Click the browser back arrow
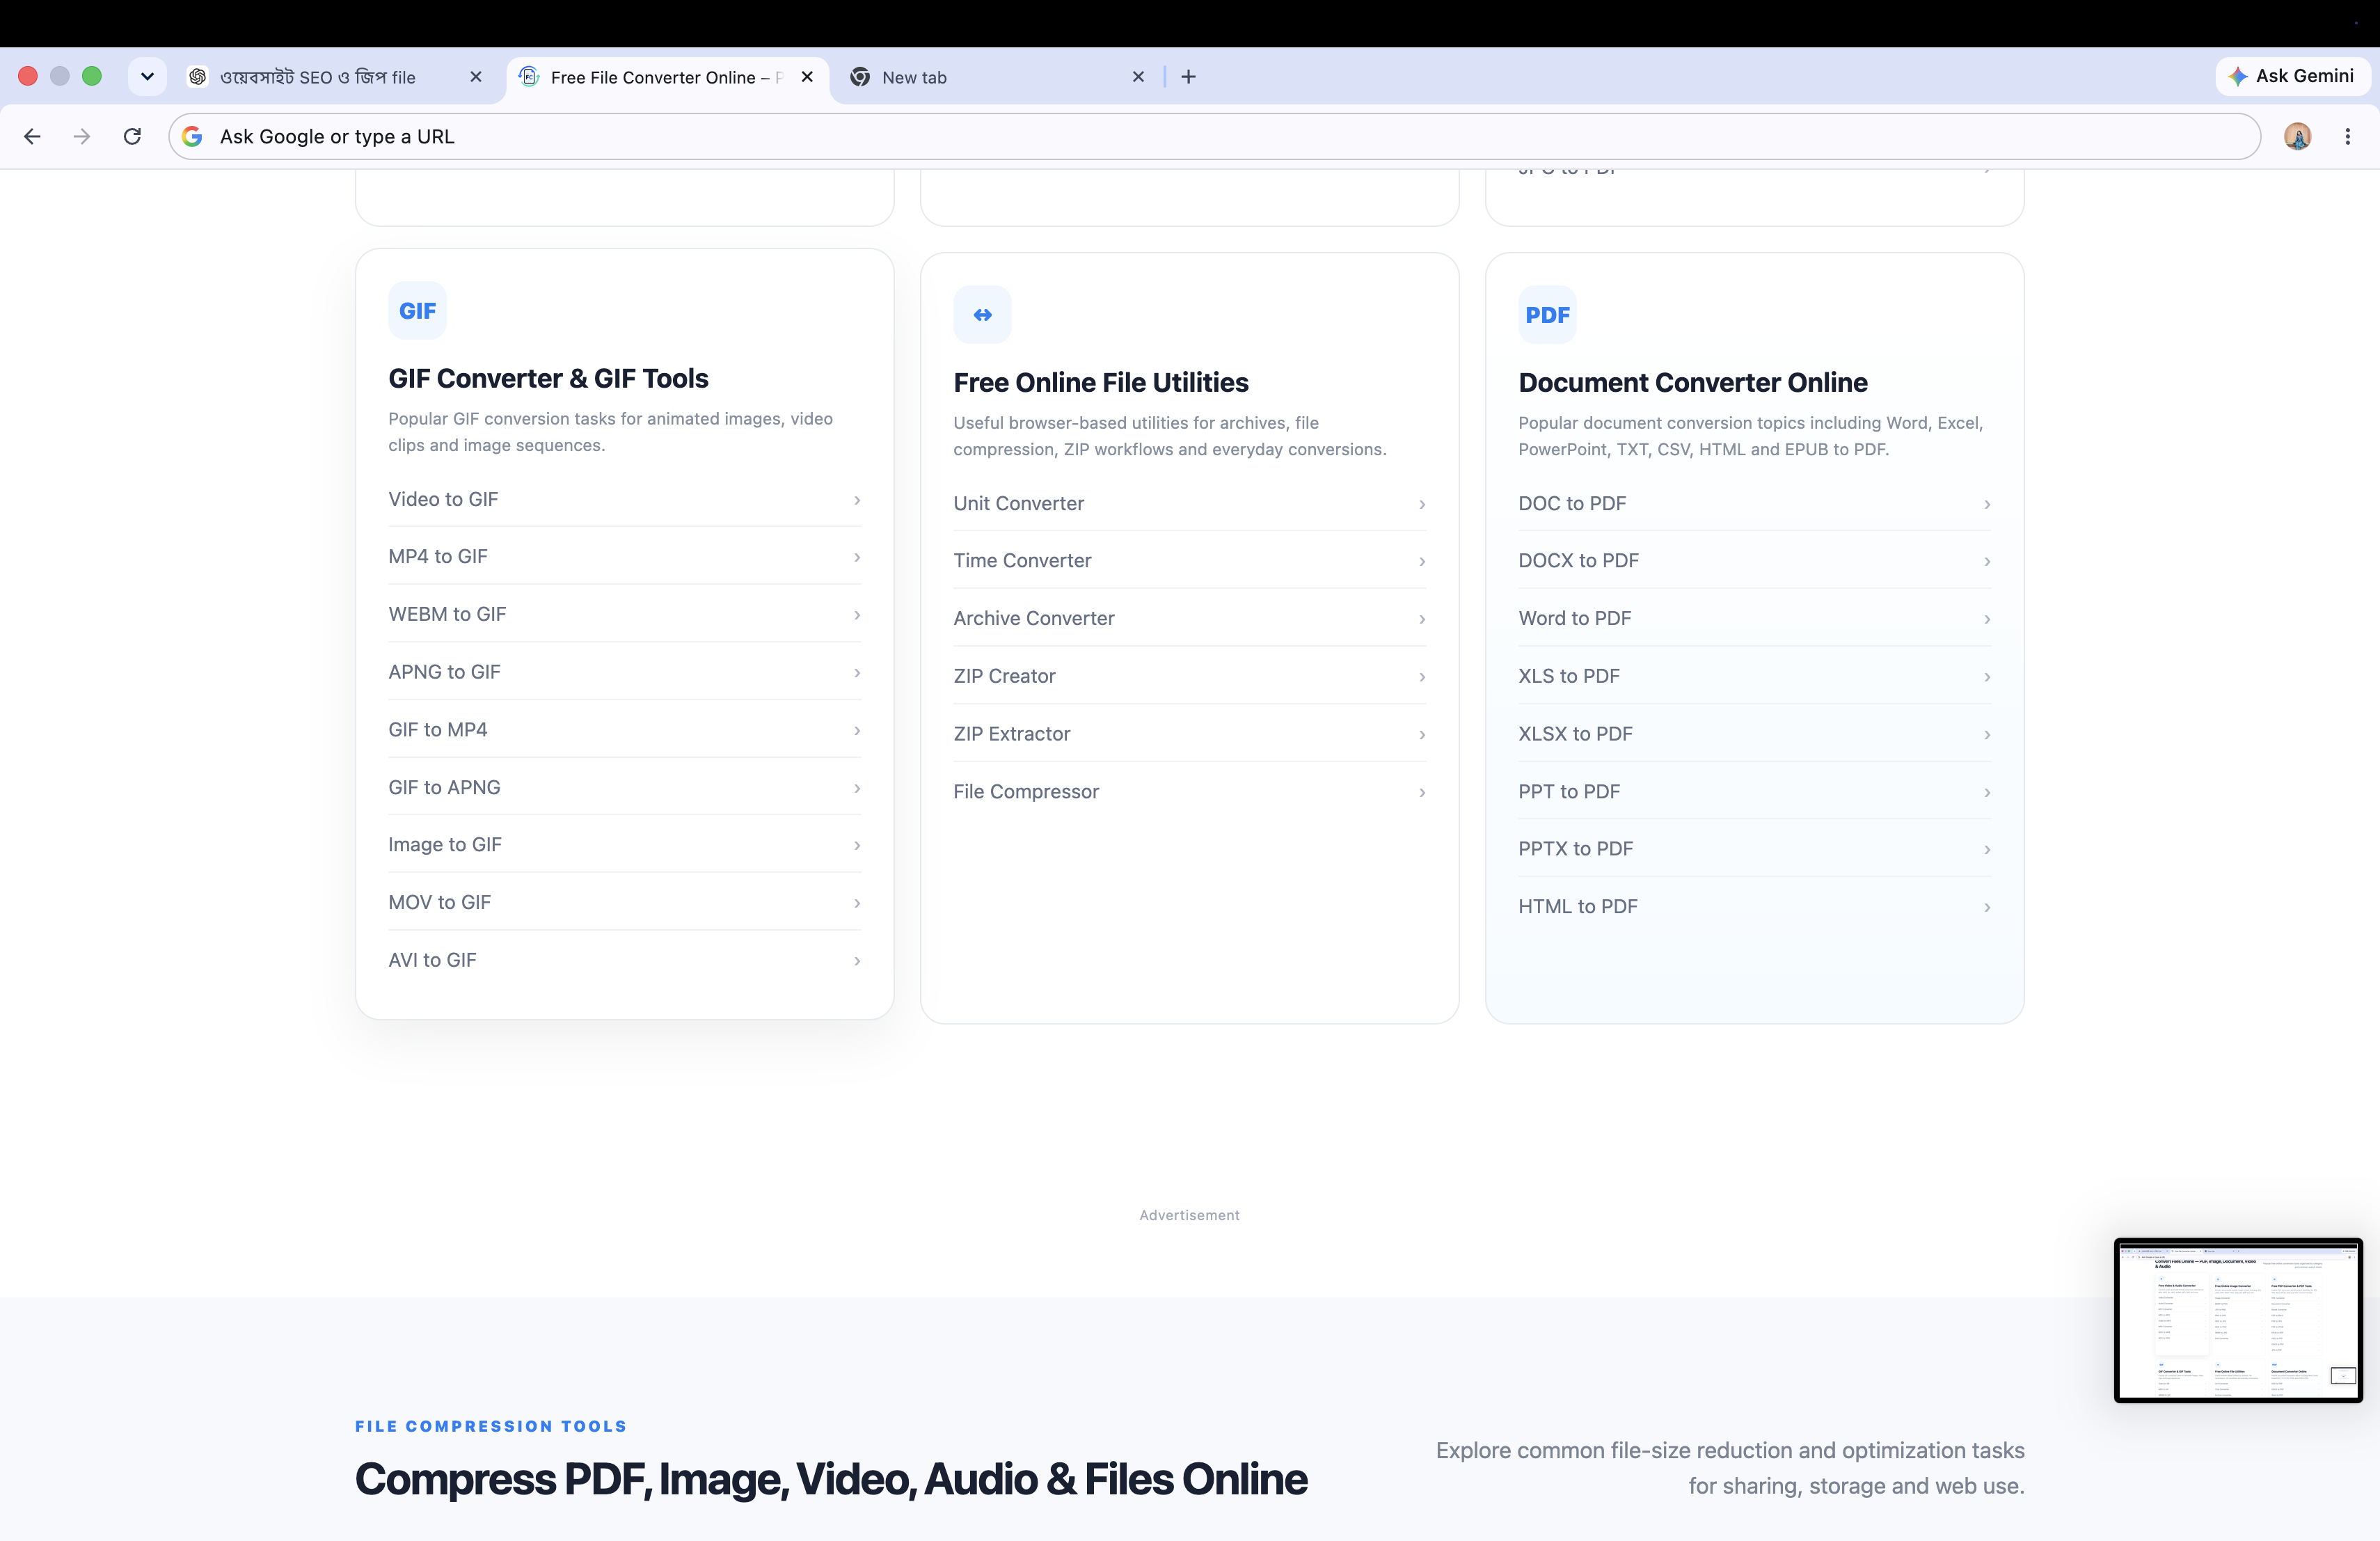The height and width of the screenshot is (1541, 2380). point(32,136)
